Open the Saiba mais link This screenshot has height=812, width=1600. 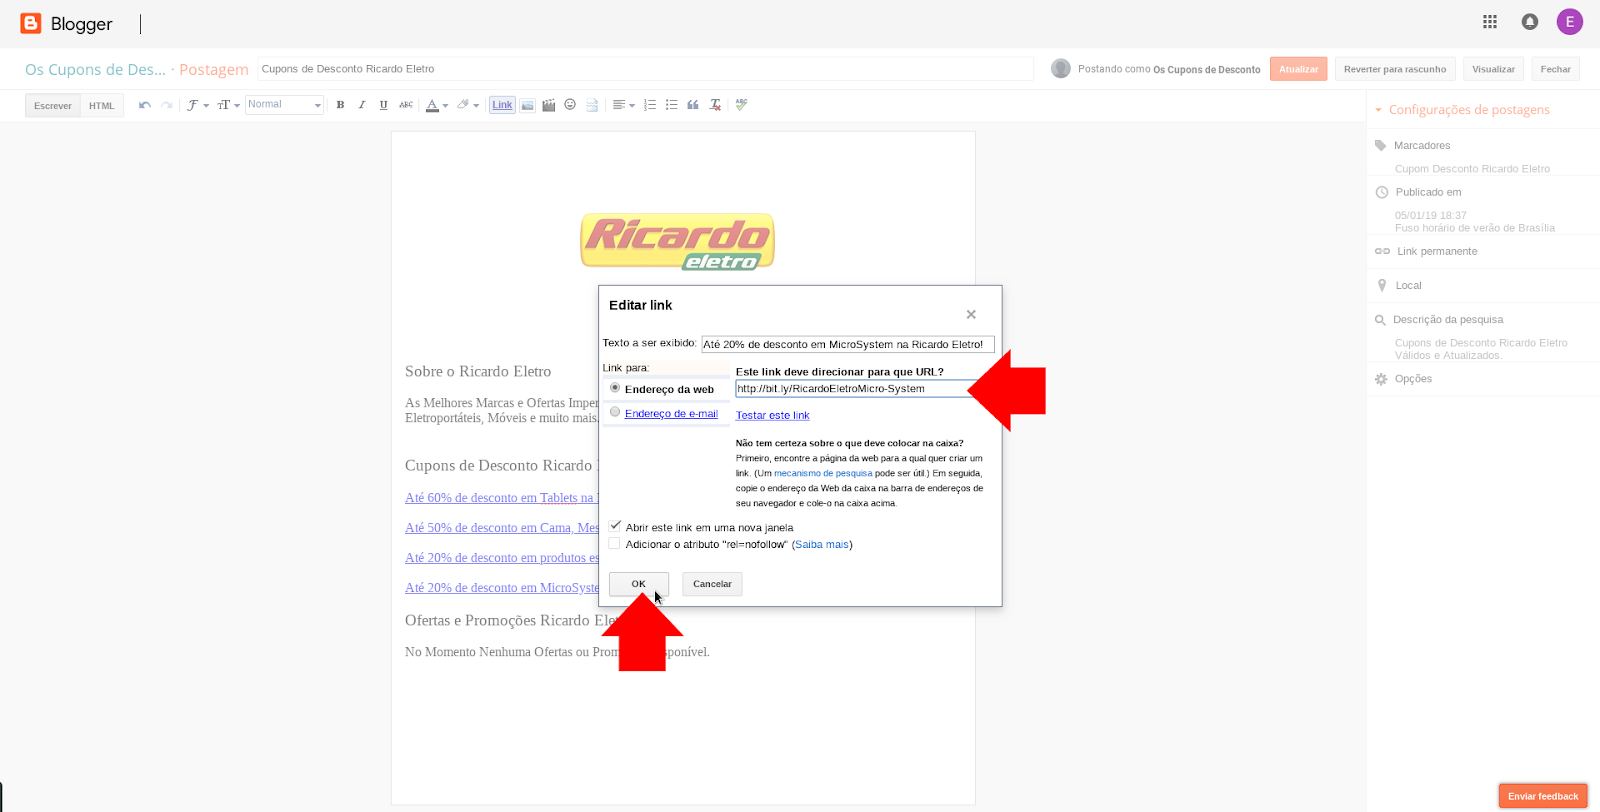[822, 545]
